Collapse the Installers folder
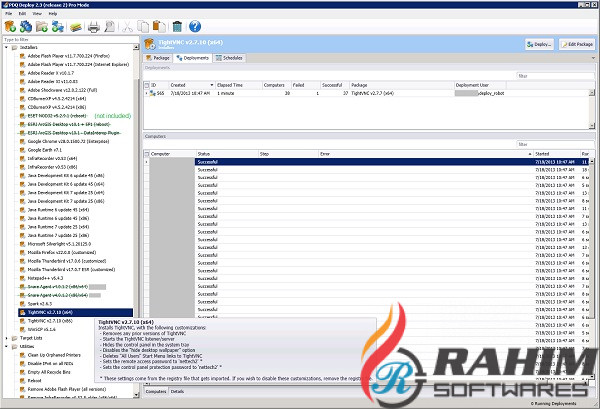600x409 pixels. 6,47
